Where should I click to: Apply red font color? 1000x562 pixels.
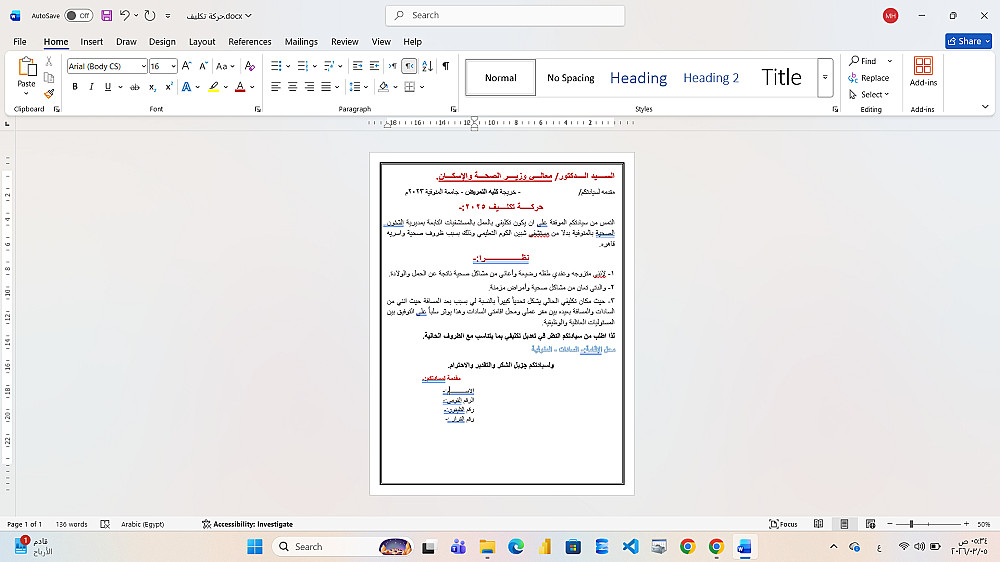point(240,87)
